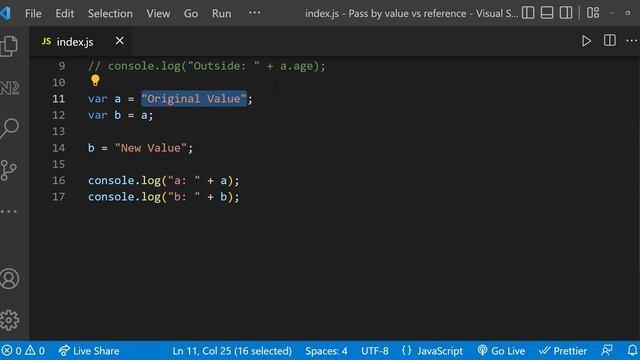Viewport: 640px width, 360px height.
Task: Show the lightbulb code actions
Action: tap(95, 80)
